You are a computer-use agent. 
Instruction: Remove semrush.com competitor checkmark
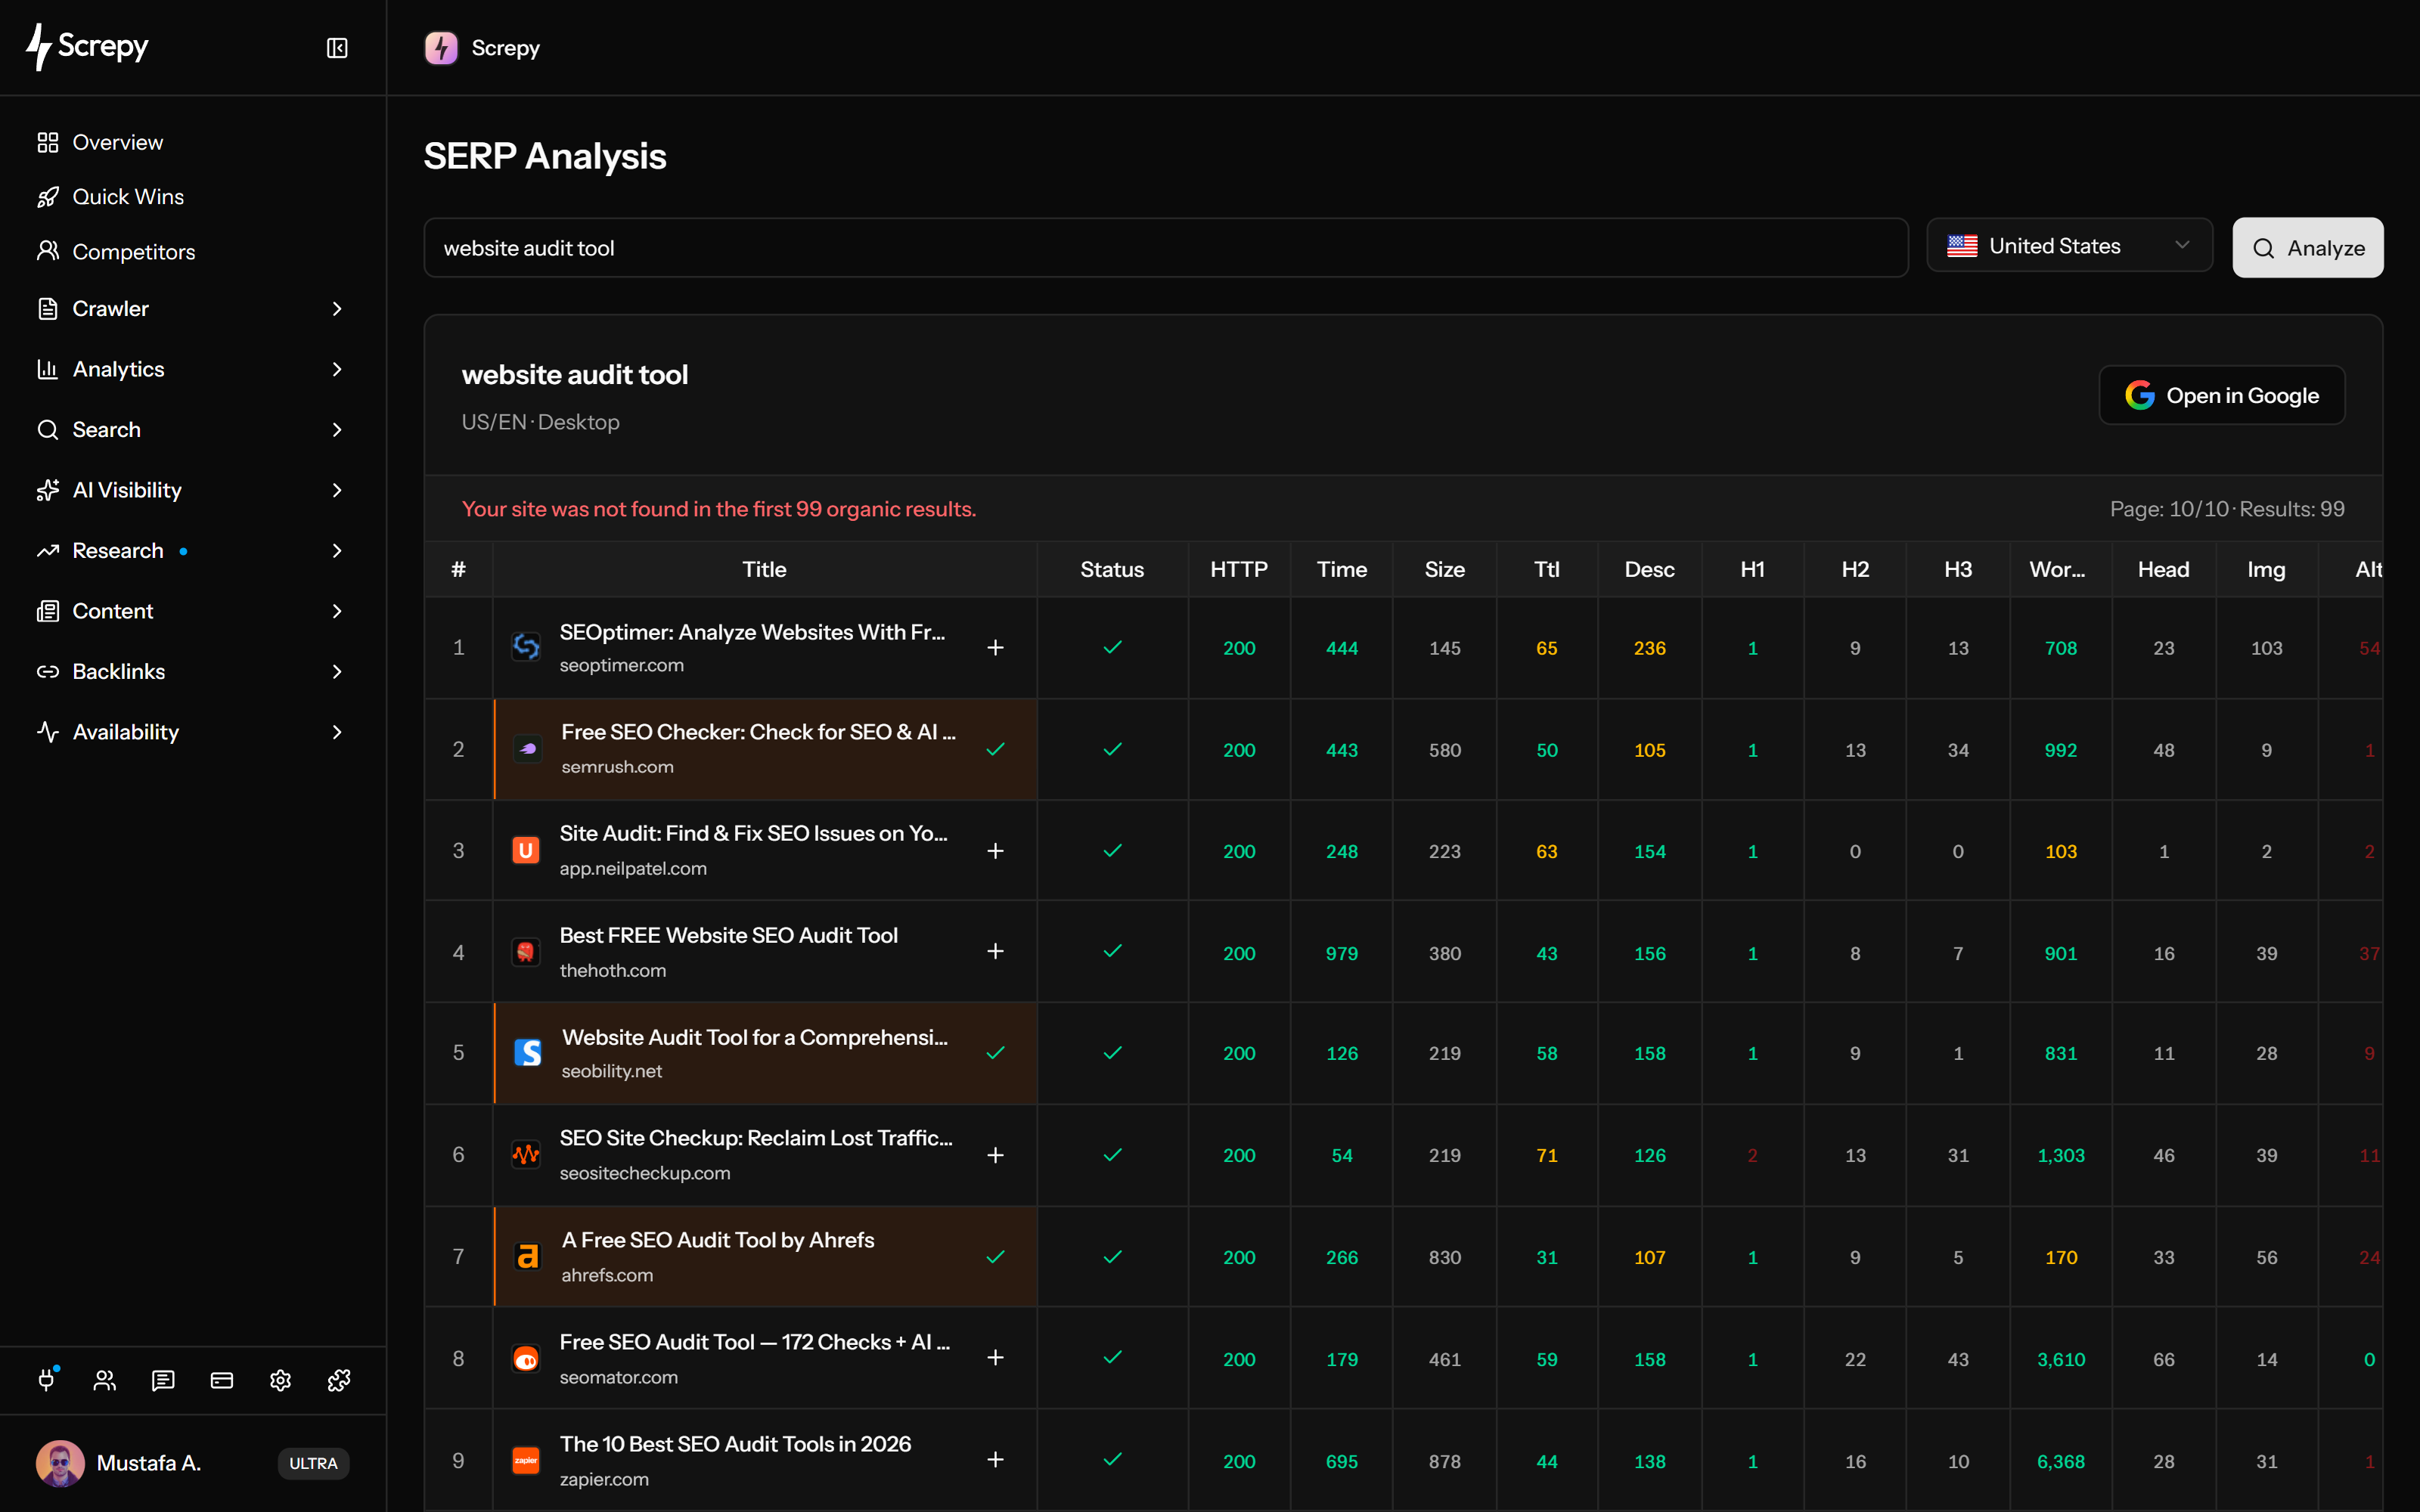pos(995,749)
